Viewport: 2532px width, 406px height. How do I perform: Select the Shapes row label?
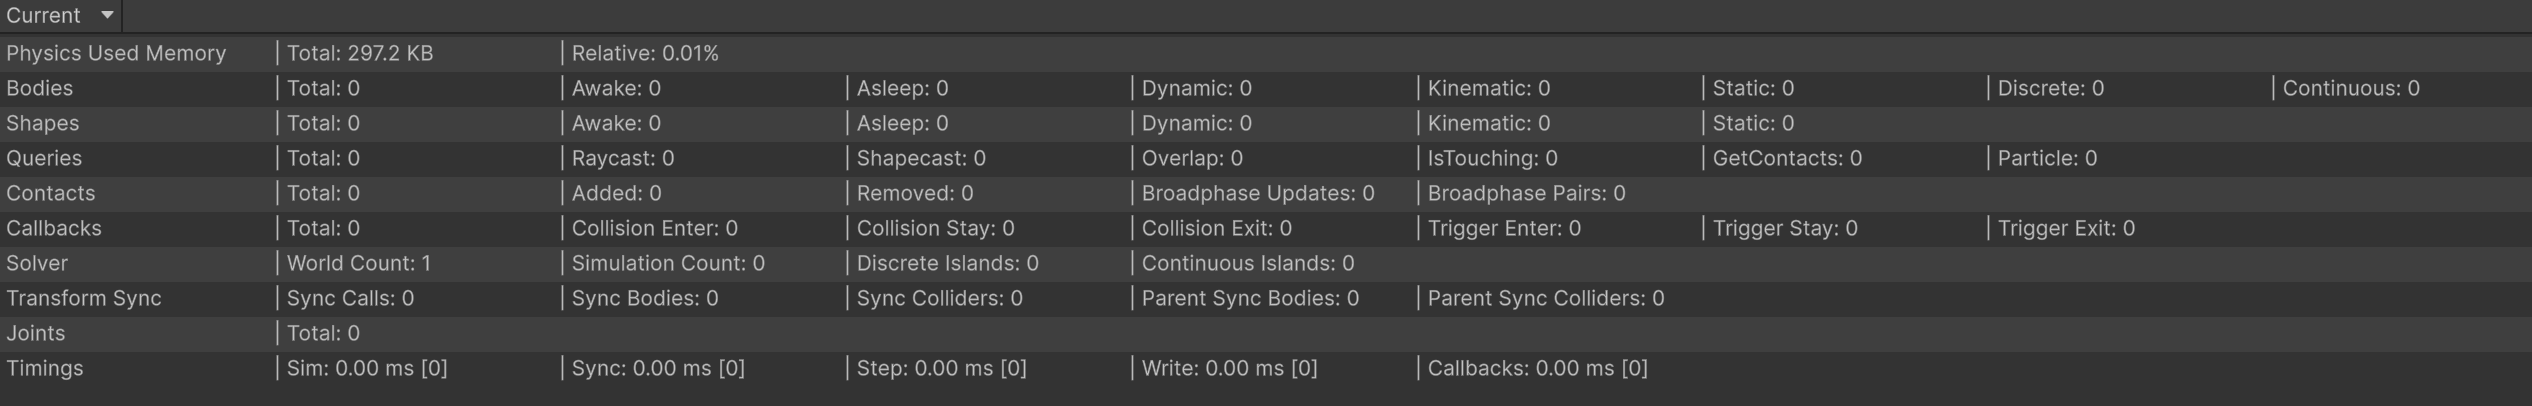[x=43, y=123]
